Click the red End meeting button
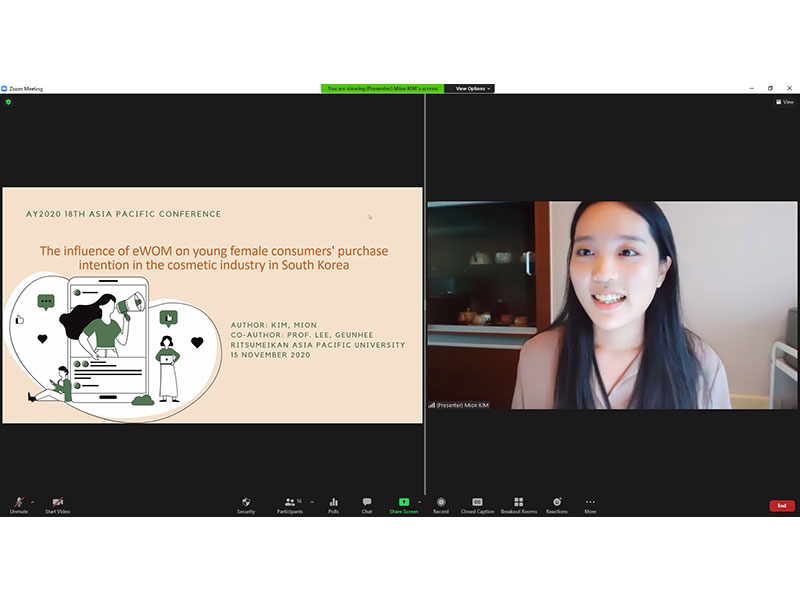800x600 pixels. (x=782, y=506)
